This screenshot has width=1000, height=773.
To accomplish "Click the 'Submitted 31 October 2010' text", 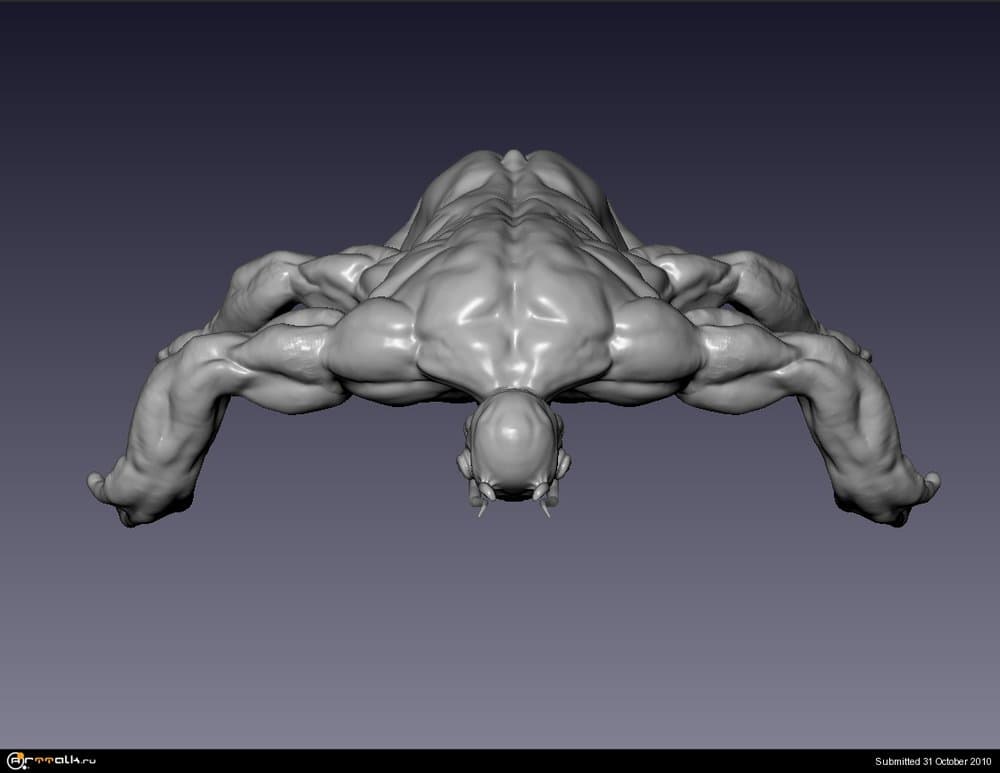I will [x=933, y=762].
